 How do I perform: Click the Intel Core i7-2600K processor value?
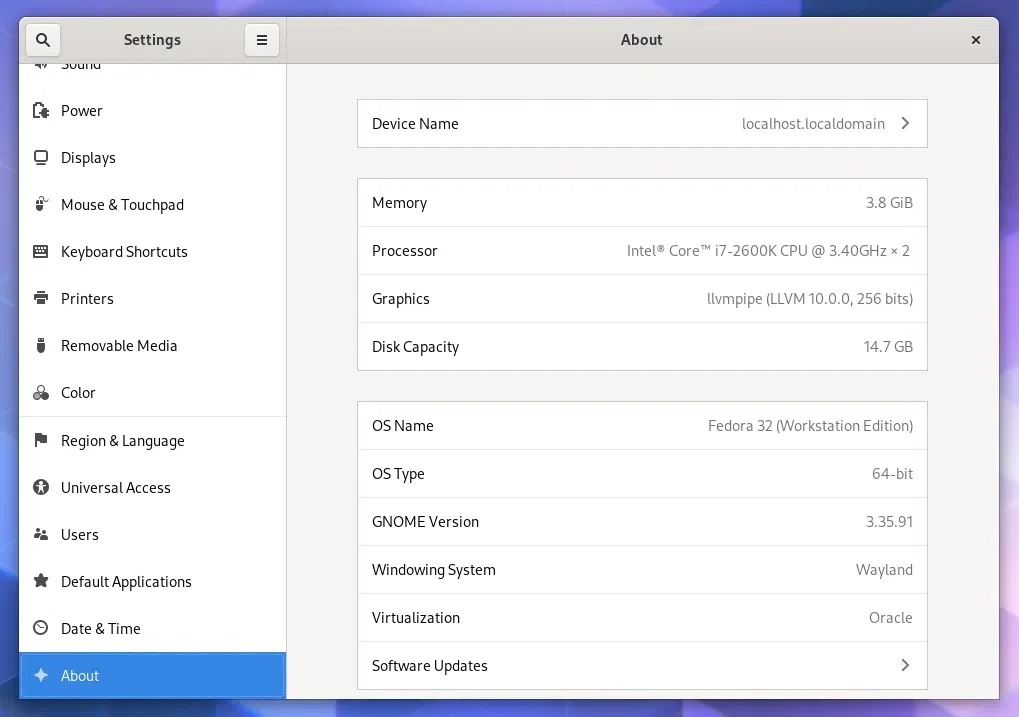tap(768, 251)
